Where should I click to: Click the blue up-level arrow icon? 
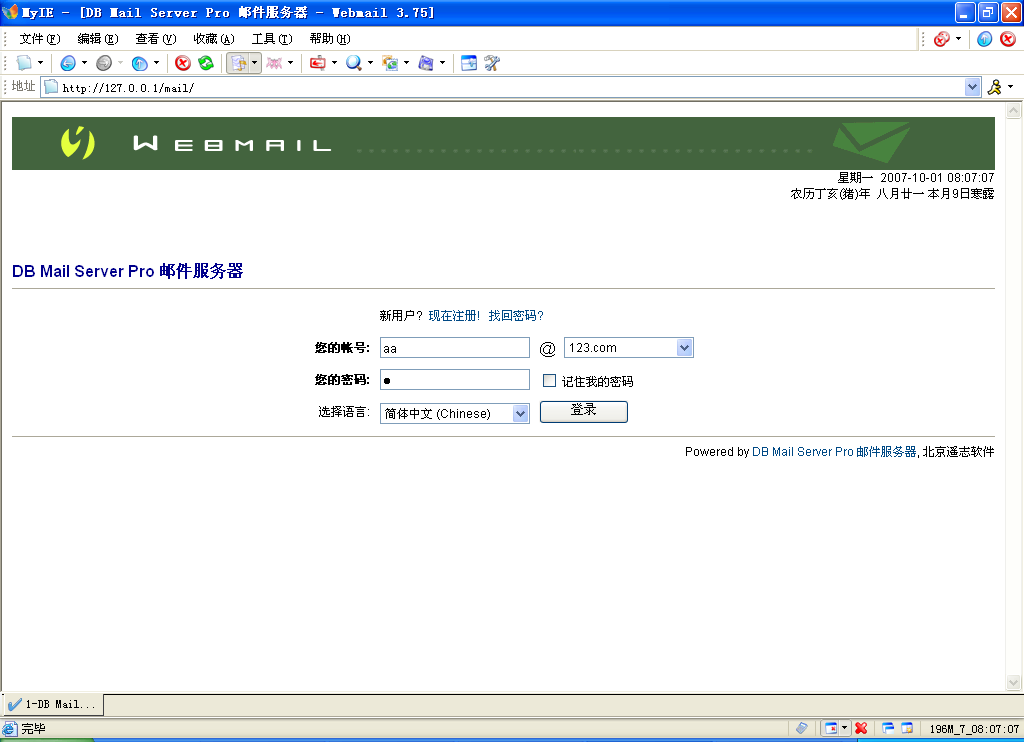tap(139, 63)
